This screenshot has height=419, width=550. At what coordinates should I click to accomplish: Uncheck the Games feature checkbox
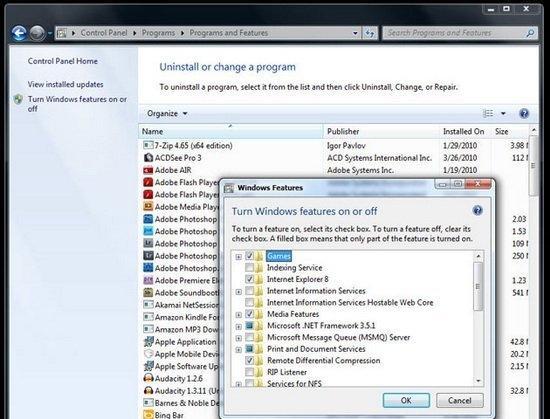point(249,256)
